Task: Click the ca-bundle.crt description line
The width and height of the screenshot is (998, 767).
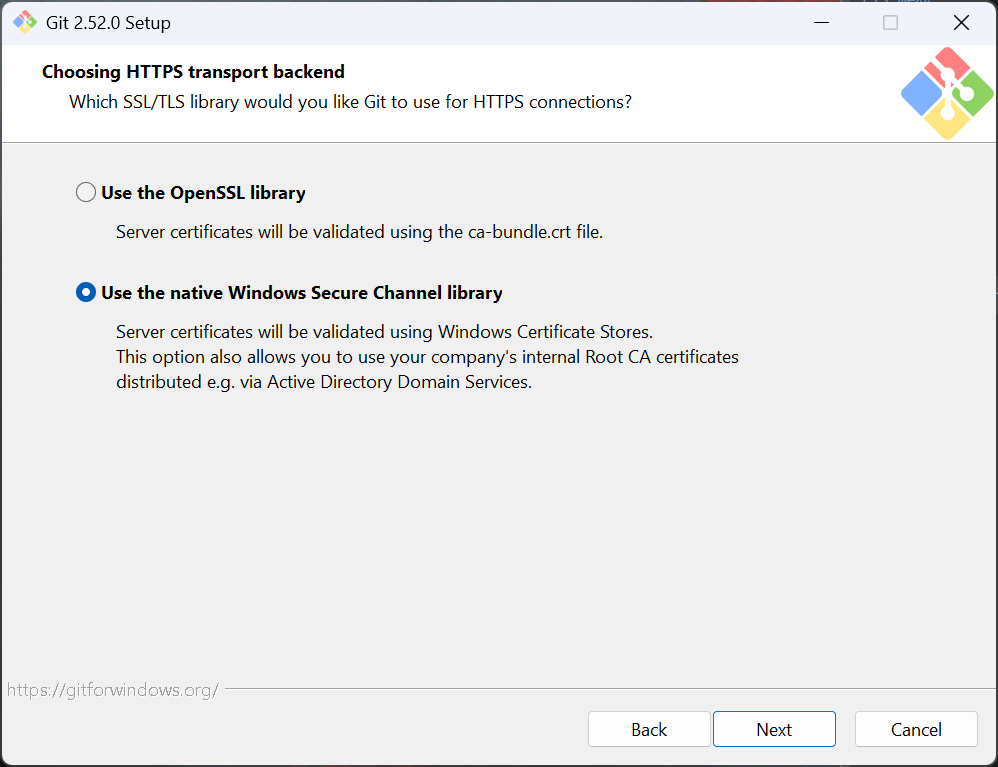Action: pyautogui.click(x=359, y=232)
